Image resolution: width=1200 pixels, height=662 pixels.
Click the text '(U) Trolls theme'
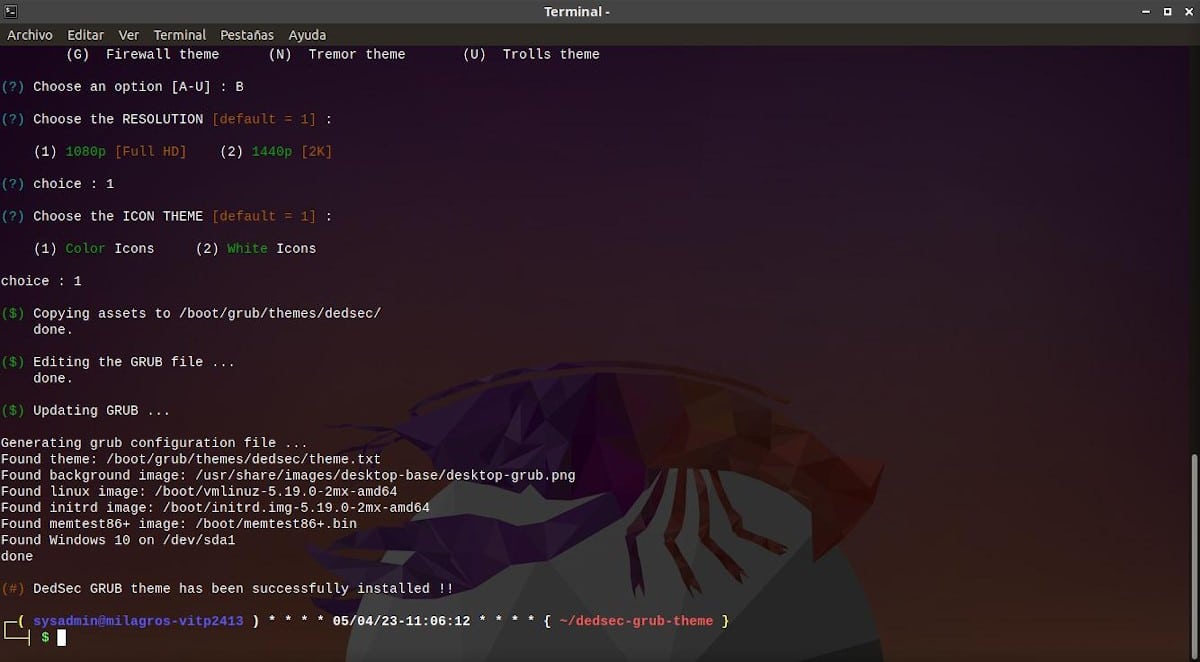(x=531, y=54)
